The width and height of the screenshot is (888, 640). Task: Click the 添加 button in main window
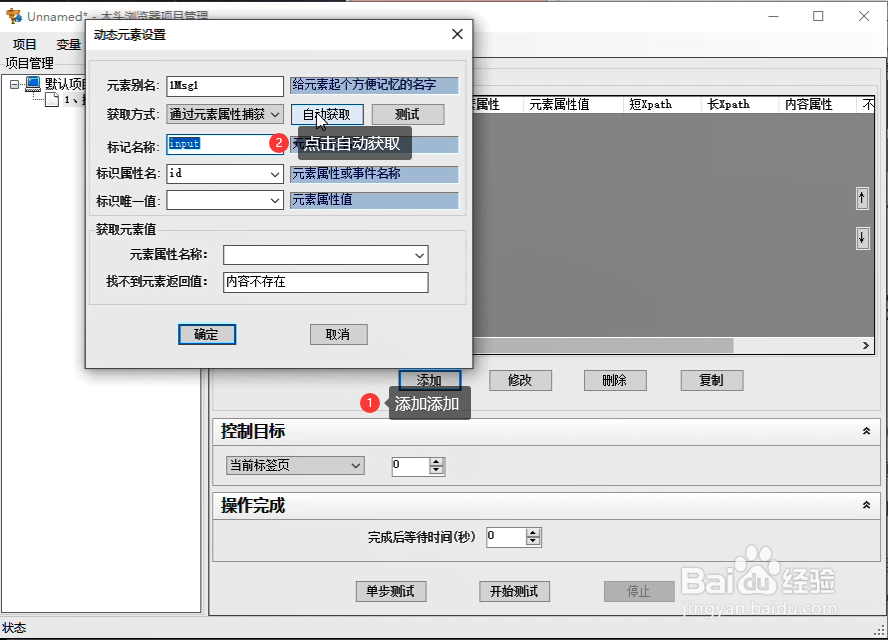pos(430,380)
